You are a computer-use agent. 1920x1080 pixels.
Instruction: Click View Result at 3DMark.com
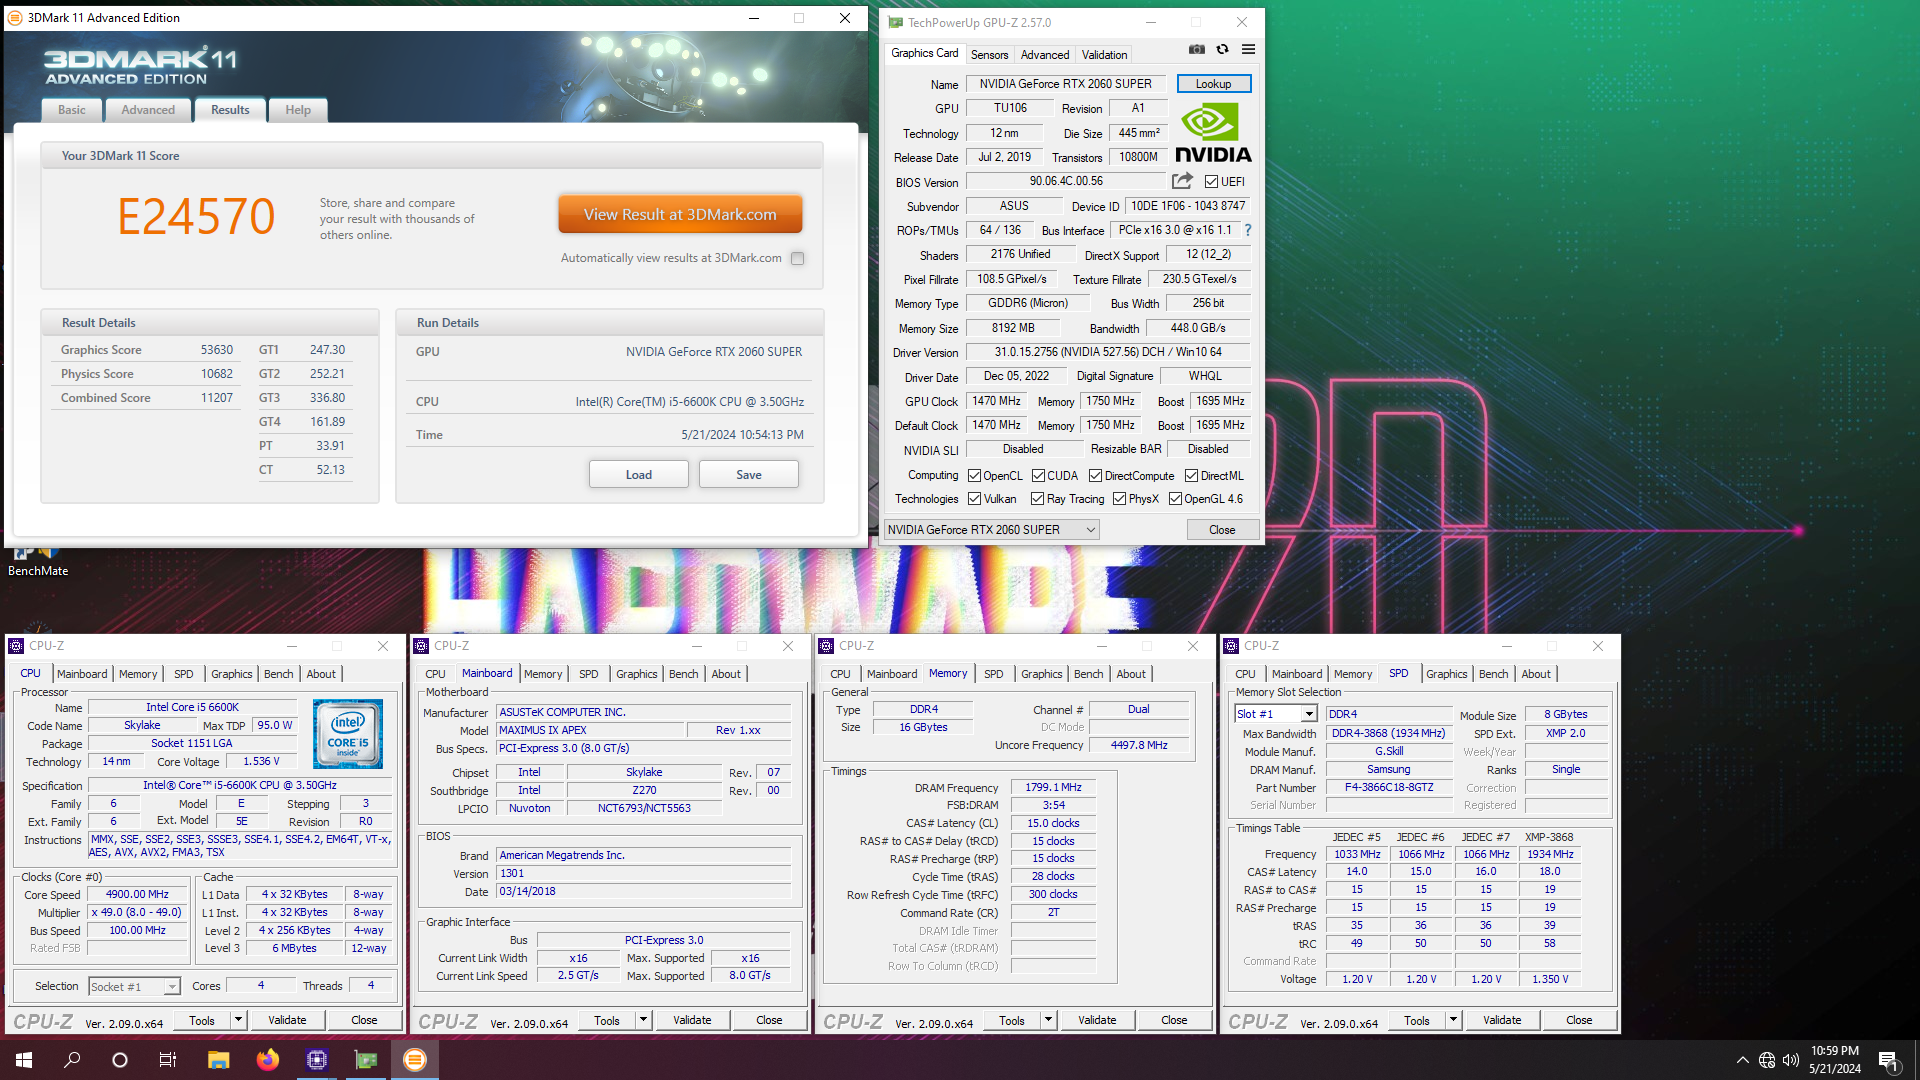680,214
